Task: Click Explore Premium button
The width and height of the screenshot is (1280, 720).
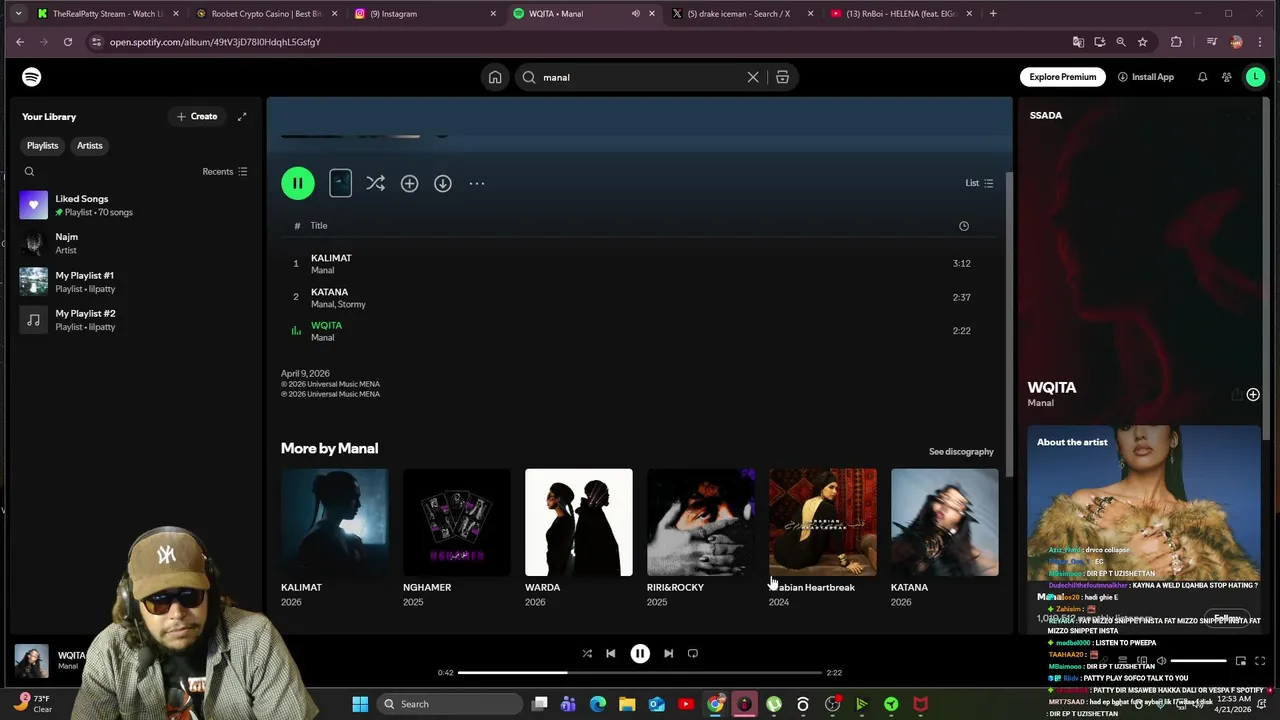Action: [1063, 77]
